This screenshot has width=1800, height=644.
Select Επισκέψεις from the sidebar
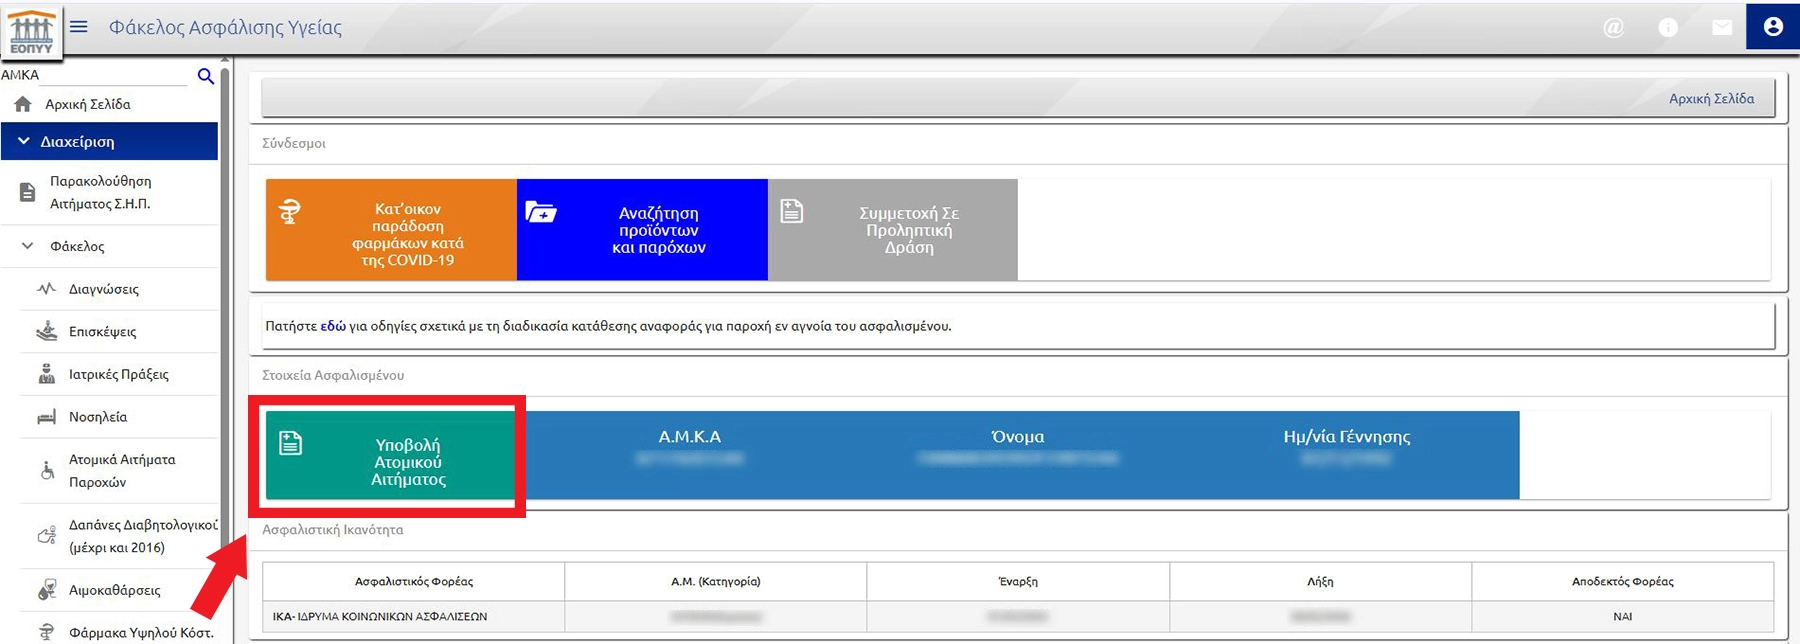[102, 332]
